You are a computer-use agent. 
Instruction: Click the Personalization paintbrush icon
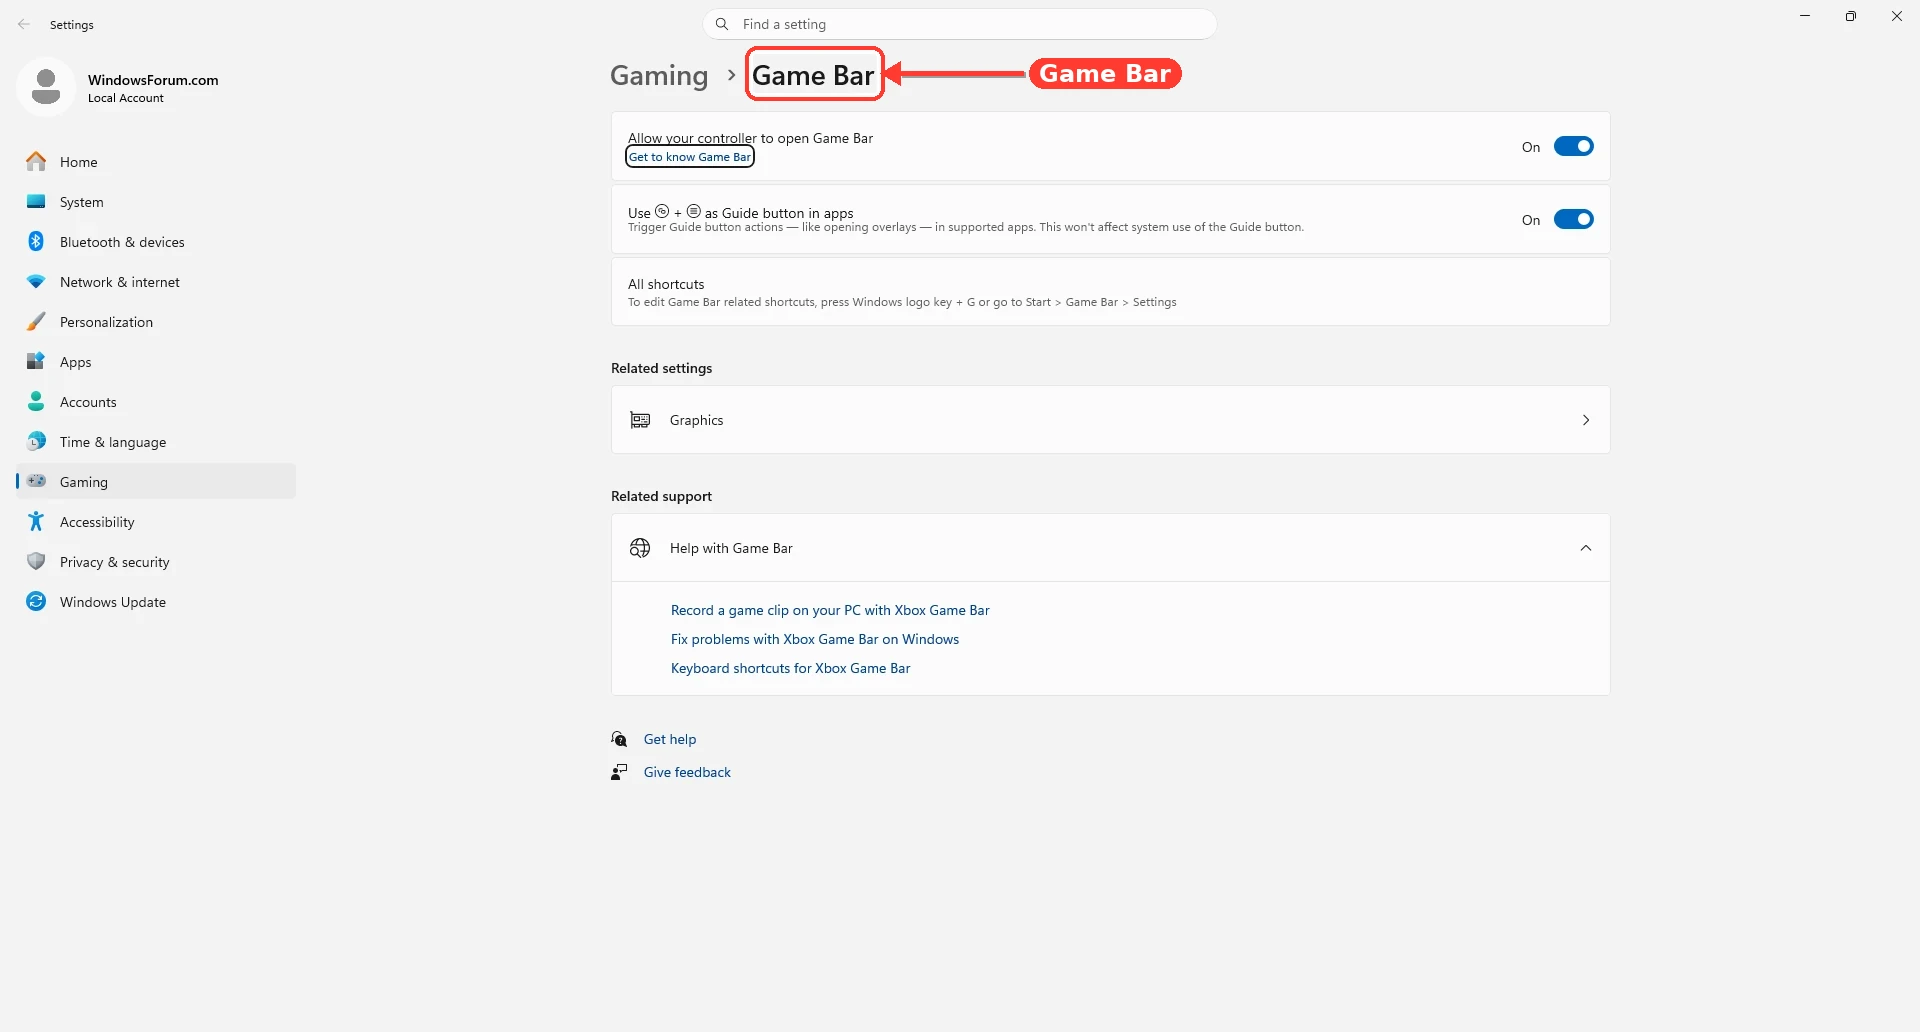point(36,321)
